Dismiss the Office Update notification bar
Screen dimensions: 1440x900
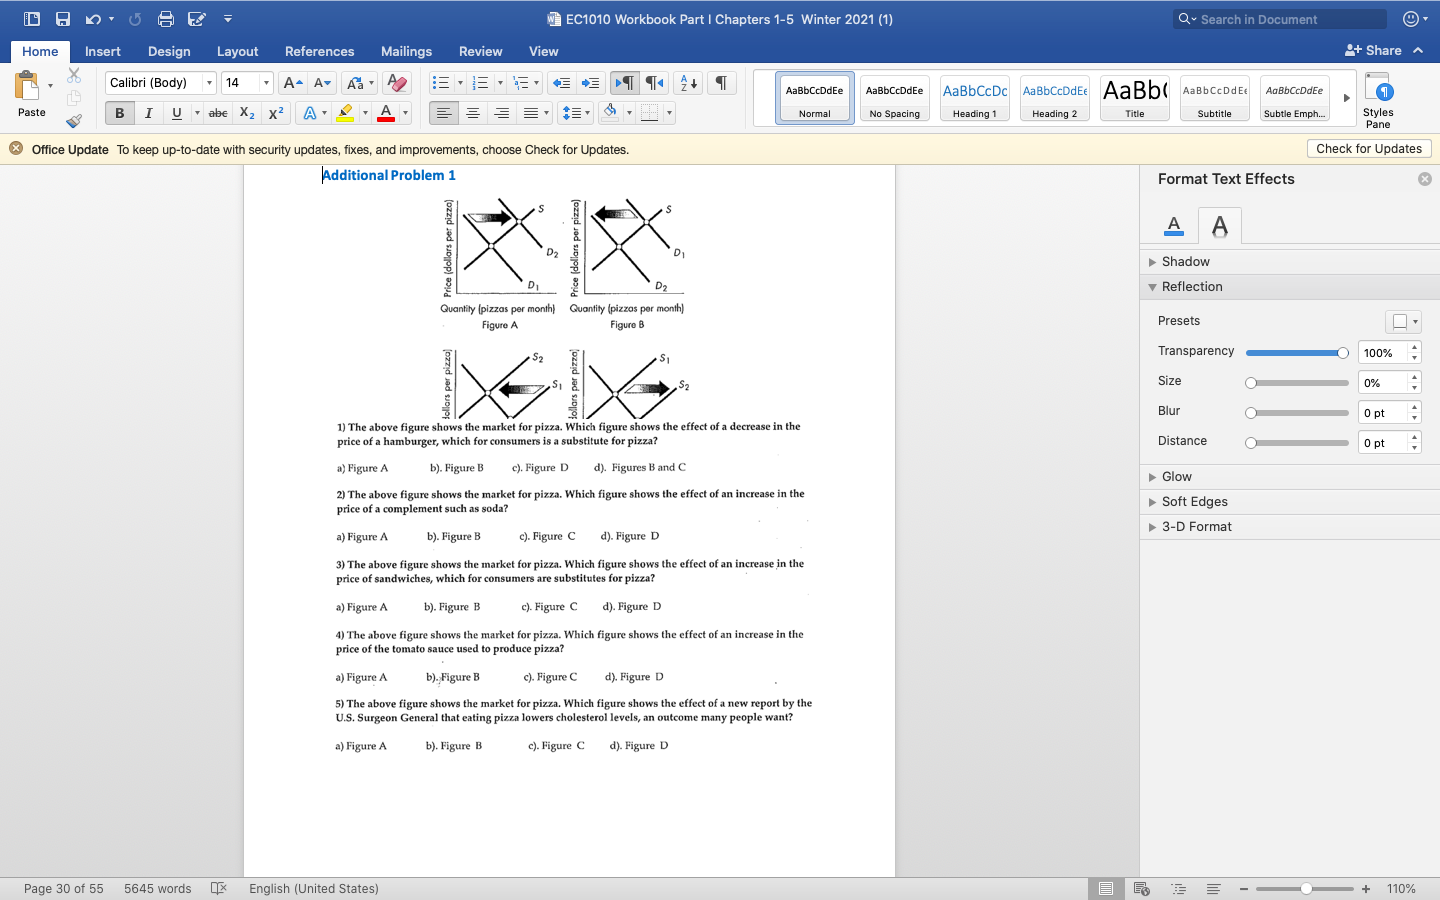16,149
